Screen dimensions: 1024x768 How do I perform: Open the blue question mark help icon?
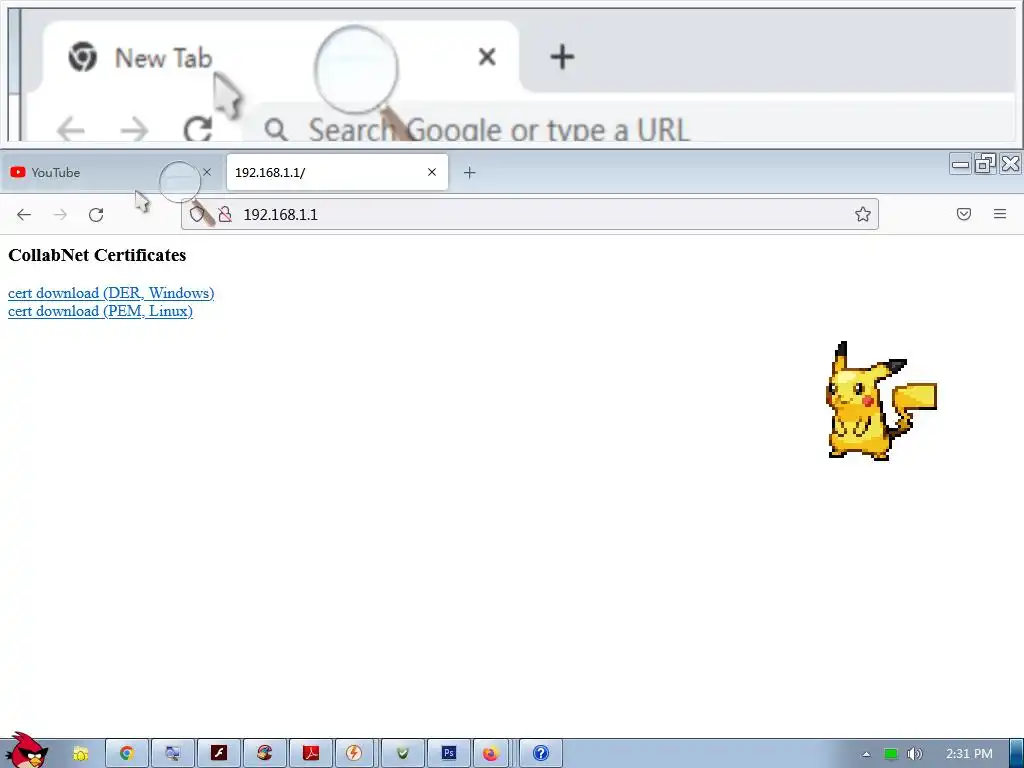pos(541,754)
